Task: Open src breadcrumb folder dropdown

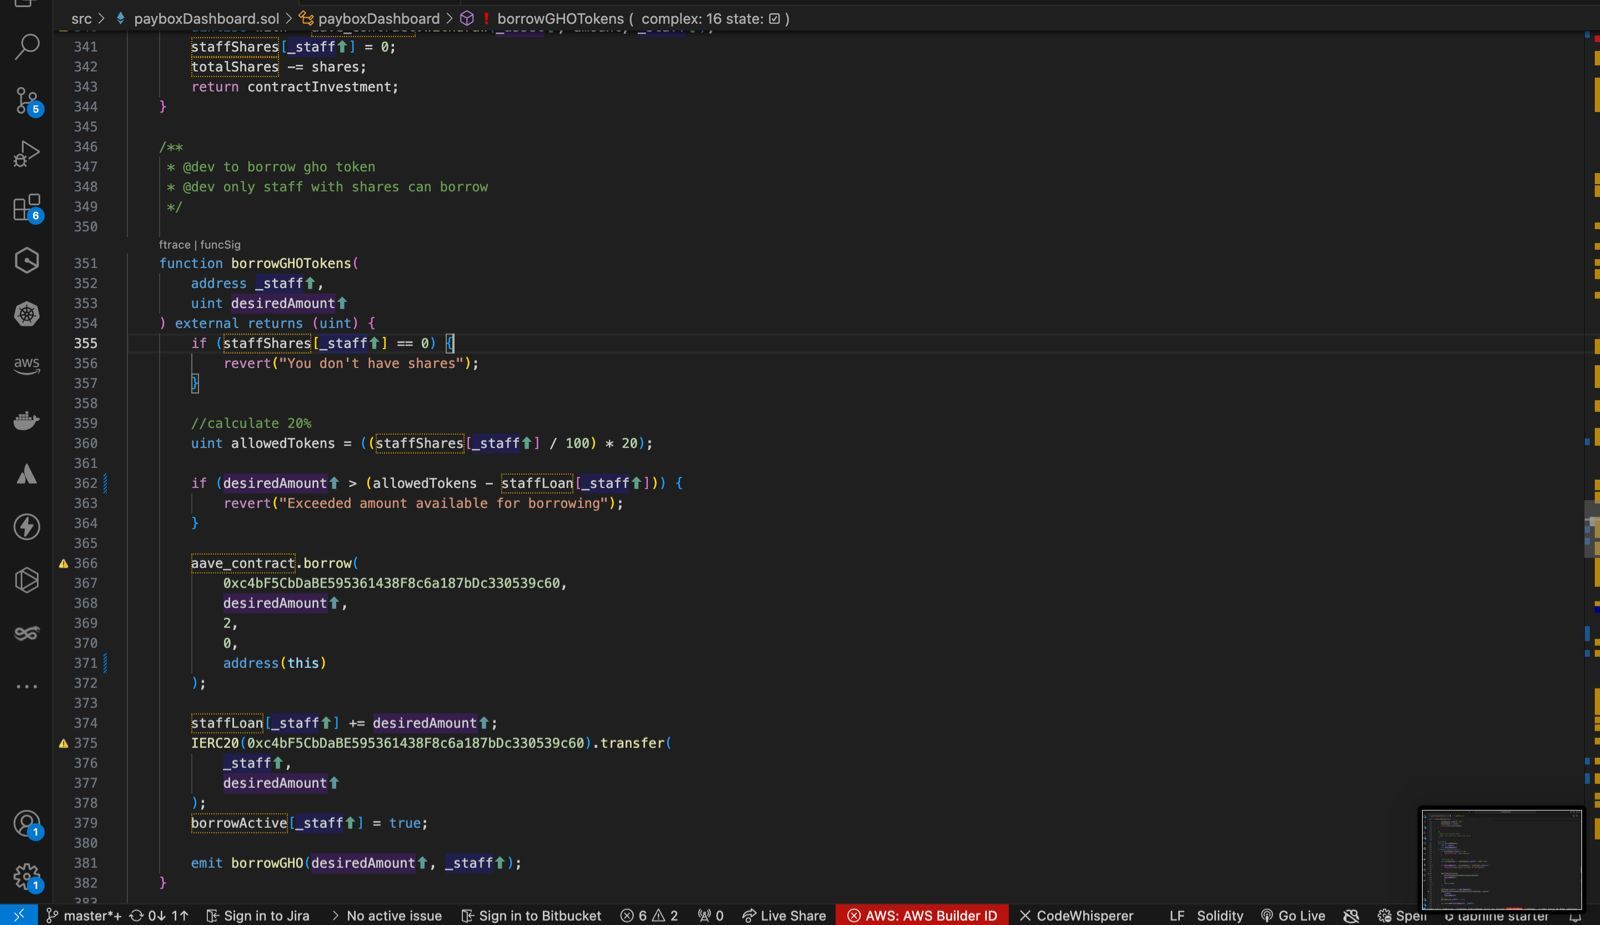Action: [81, 18]
